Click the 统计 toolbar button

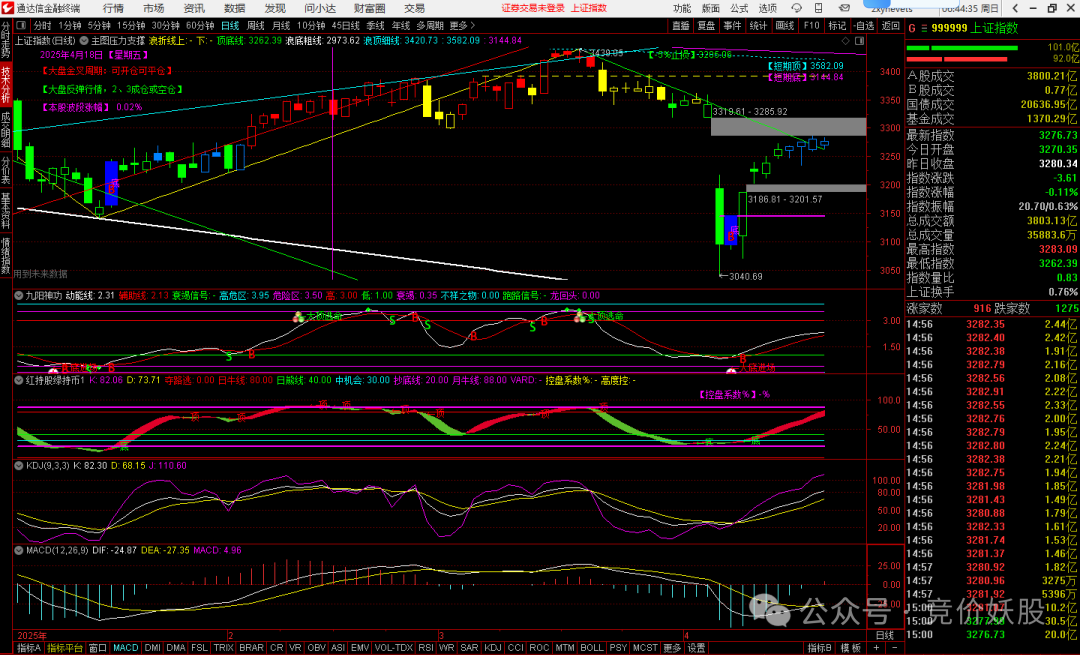click(758, 25)
